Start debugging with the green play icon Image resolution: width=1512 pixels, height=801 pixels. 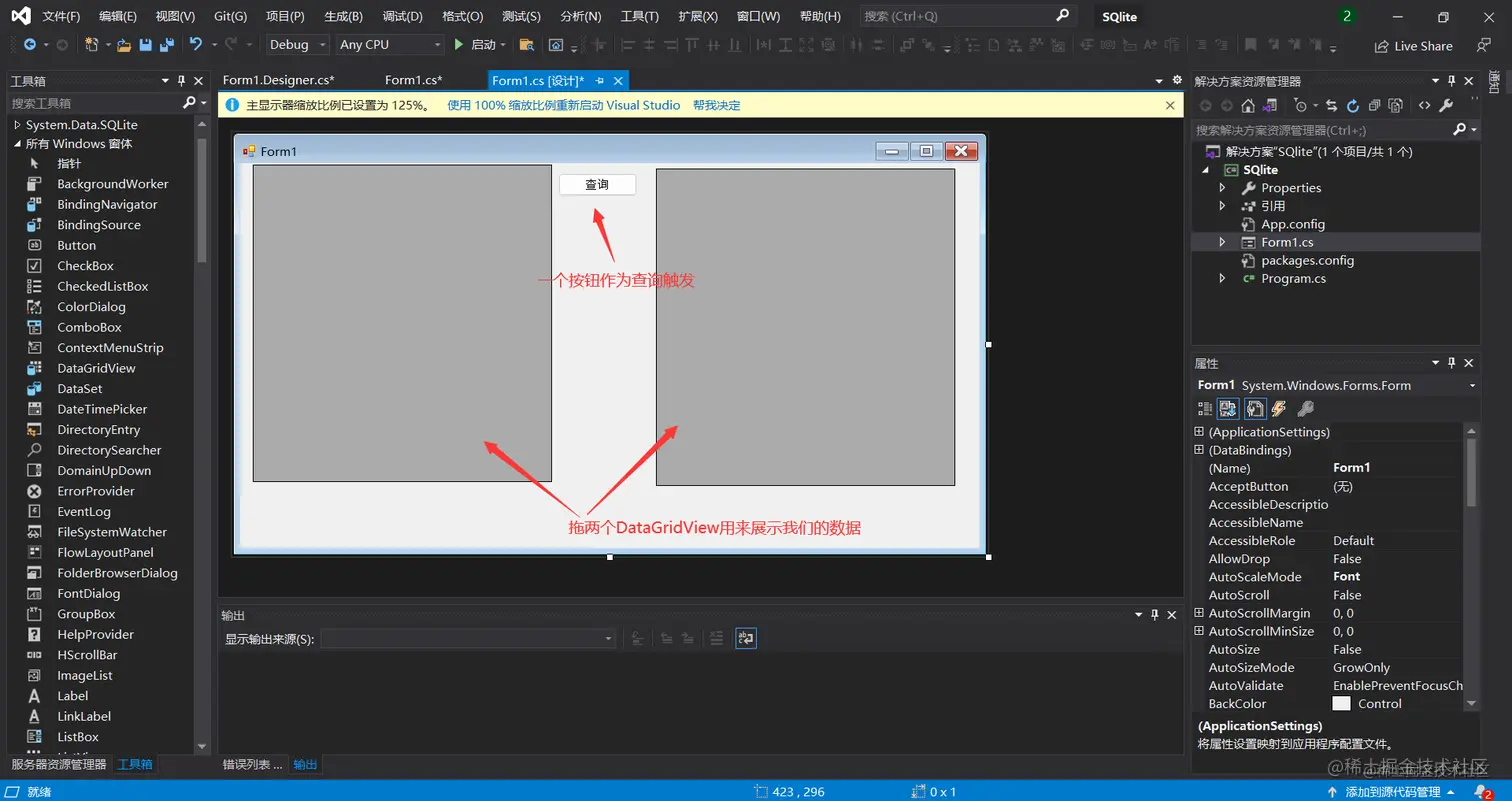click(x=459, y=45)
